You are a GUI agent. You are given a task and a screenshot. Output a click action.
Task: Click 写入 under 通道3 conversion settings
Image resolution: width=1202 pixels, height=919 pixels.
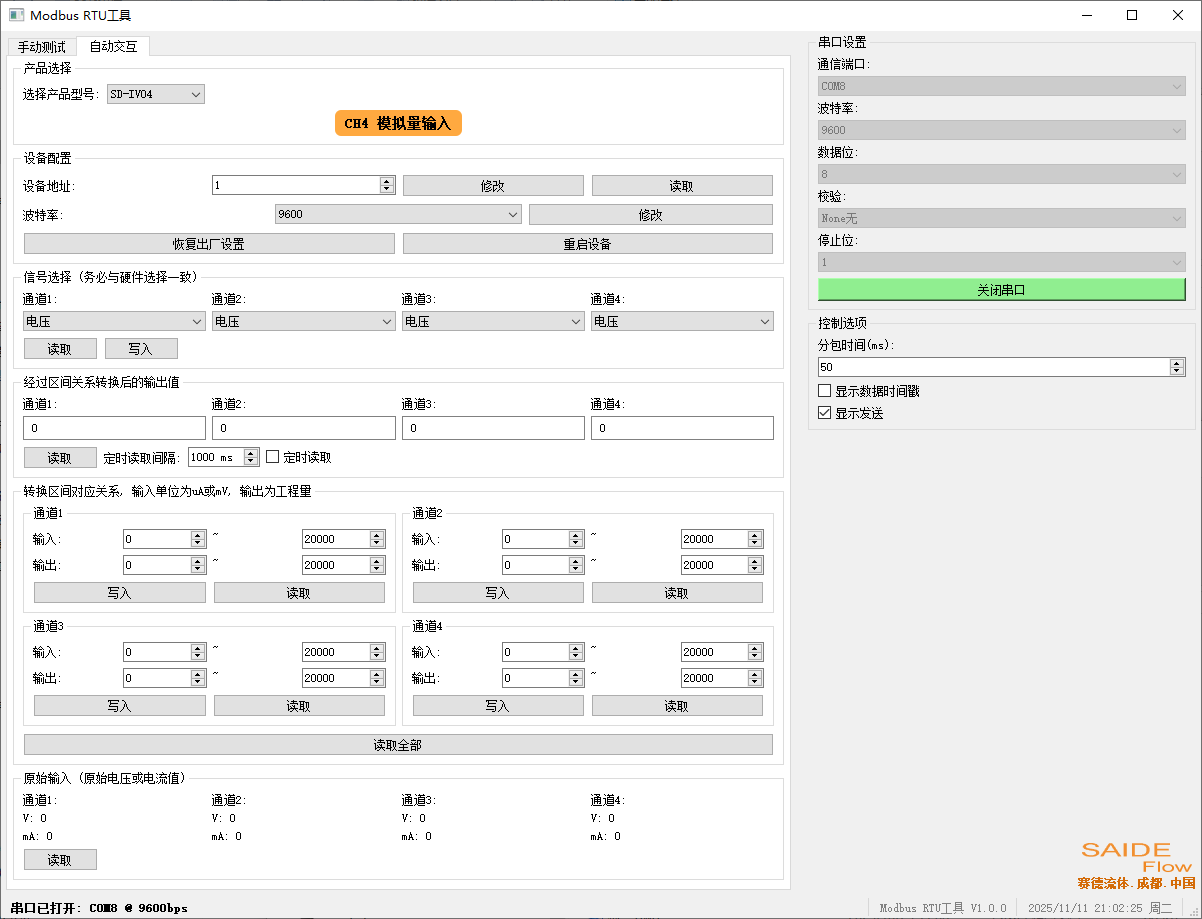(x=118, y=705)
